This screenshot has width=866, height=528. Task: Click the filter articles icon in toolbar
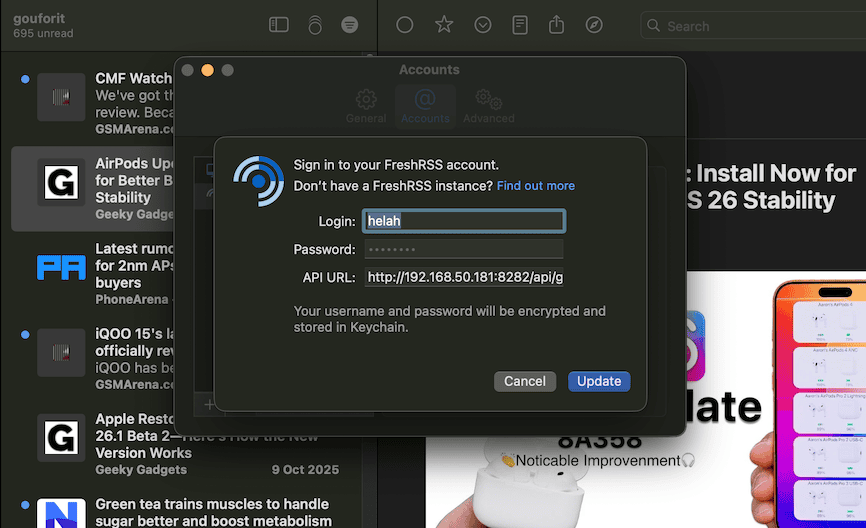point(349,25)
